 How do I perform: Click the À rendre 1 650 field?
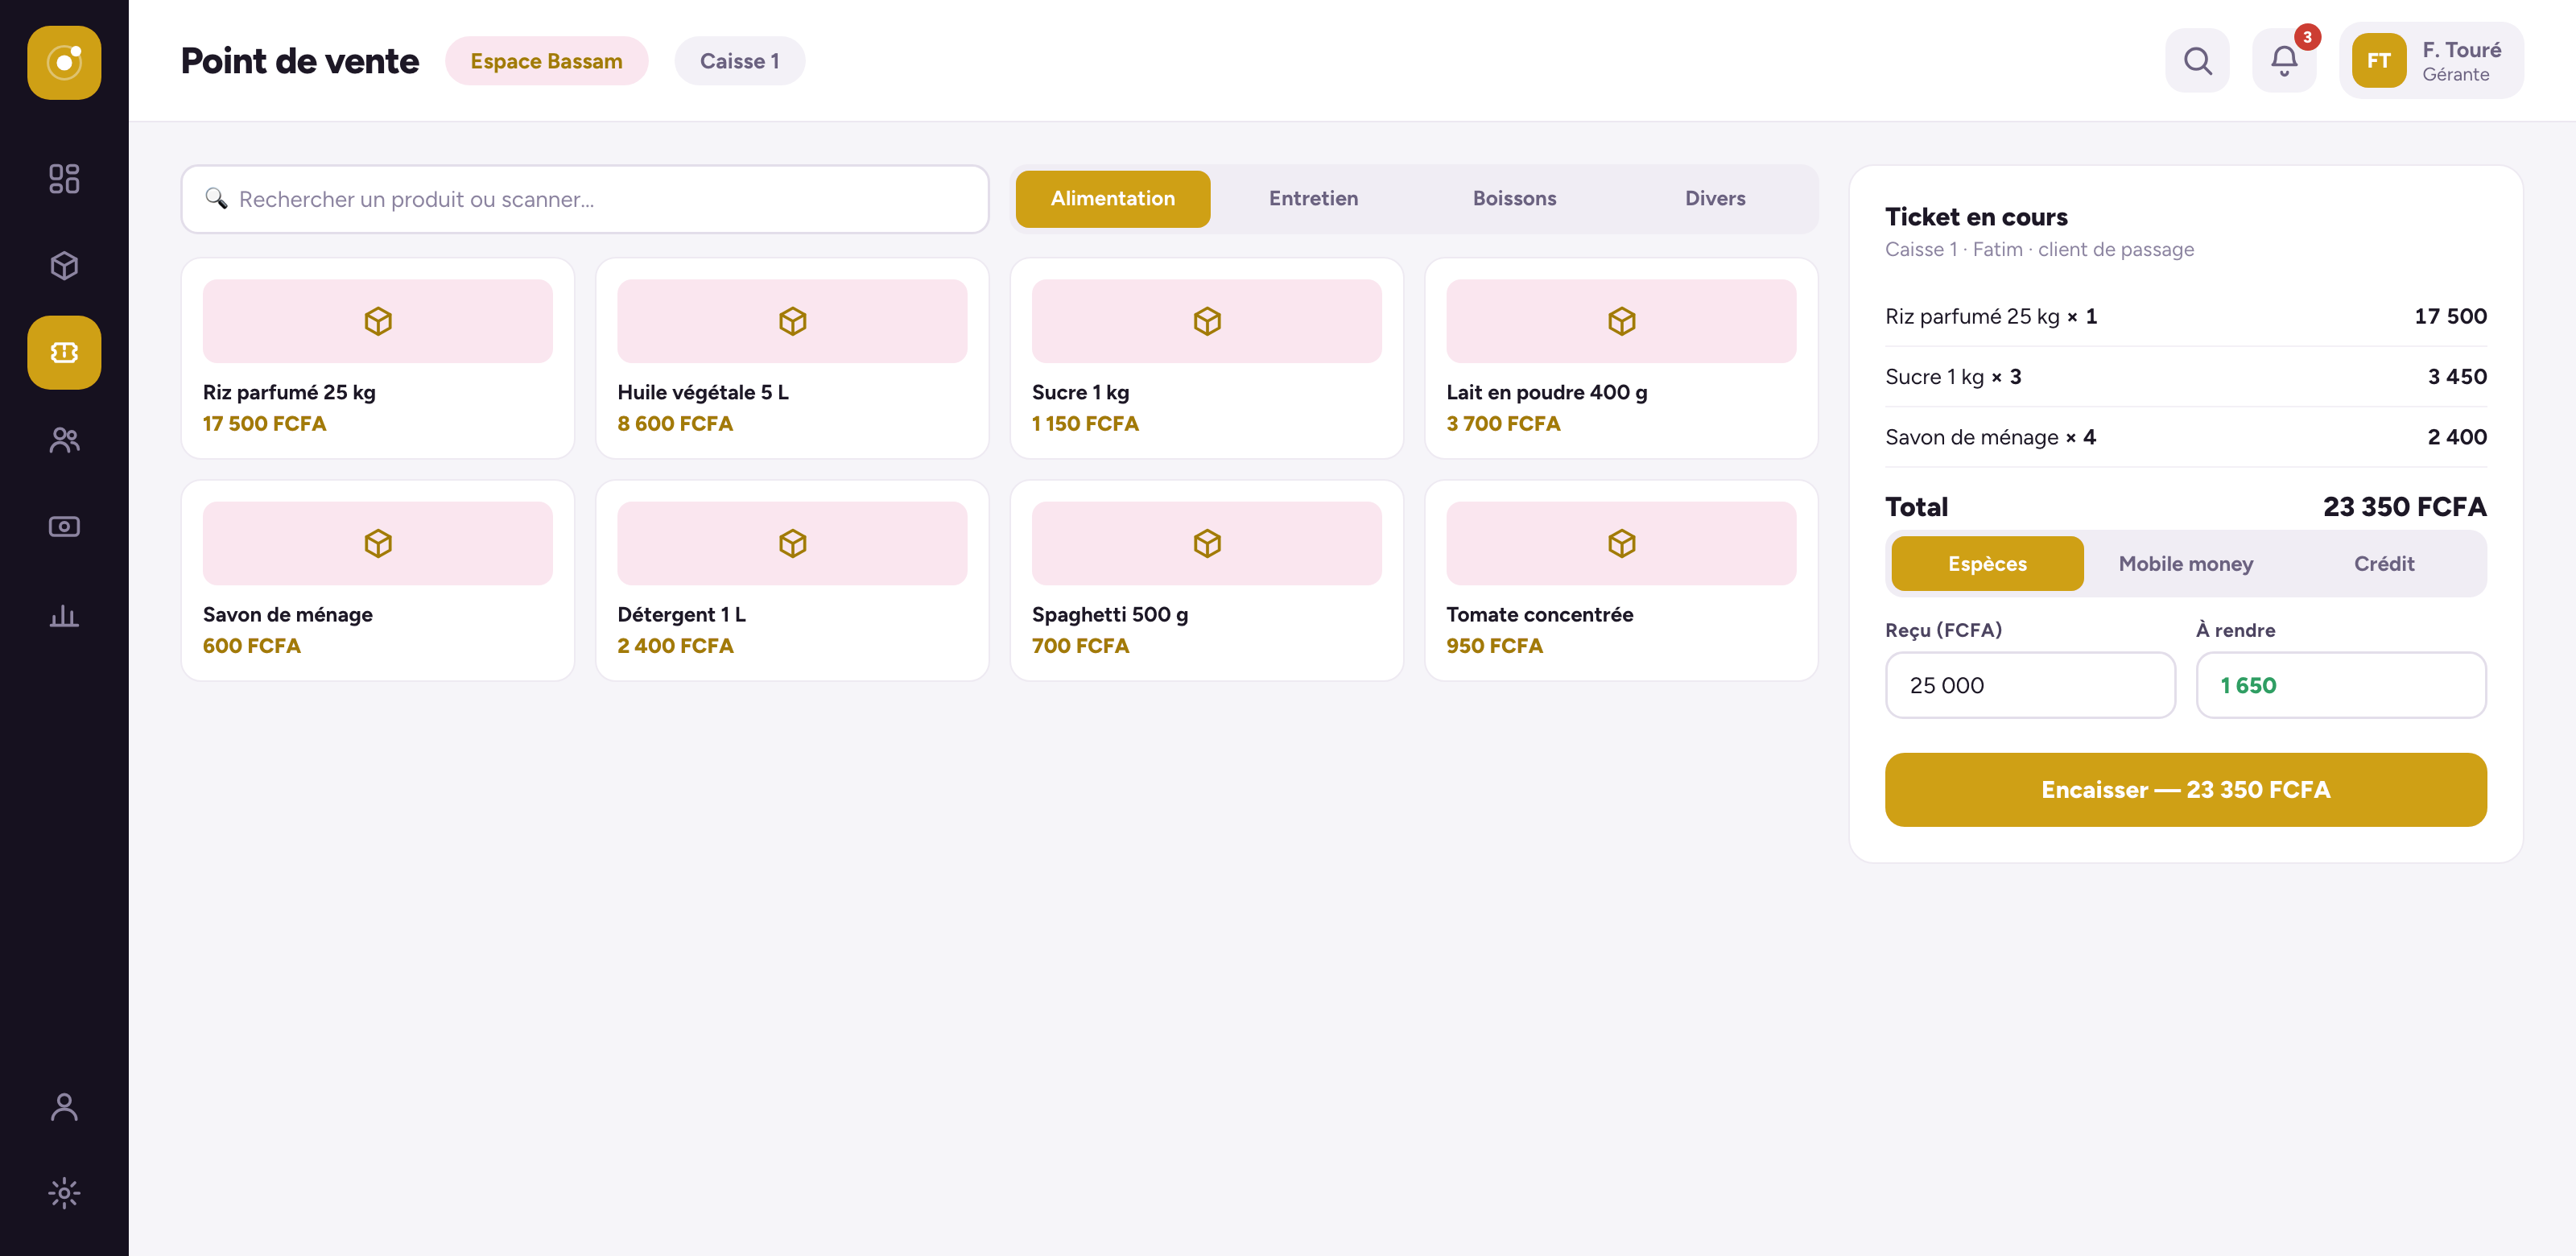pyautogui.click(x=2340, y=685)
